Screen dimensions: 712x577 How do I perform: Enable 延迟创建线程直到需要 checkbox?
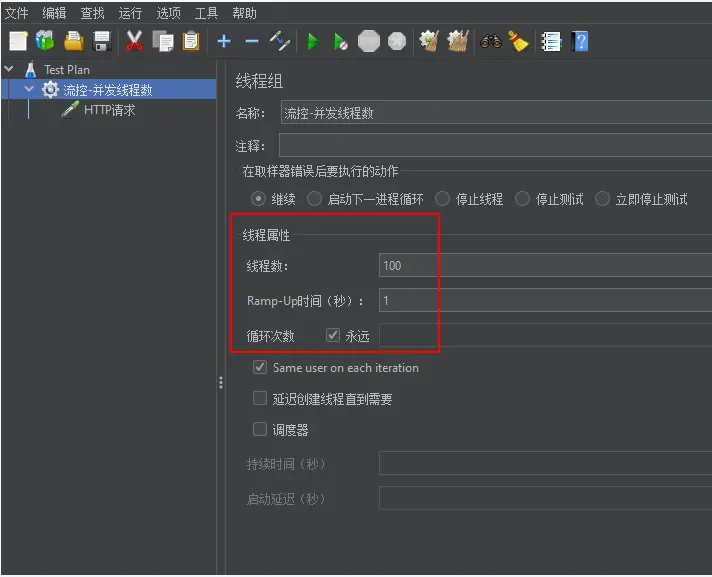click(260, 399)
